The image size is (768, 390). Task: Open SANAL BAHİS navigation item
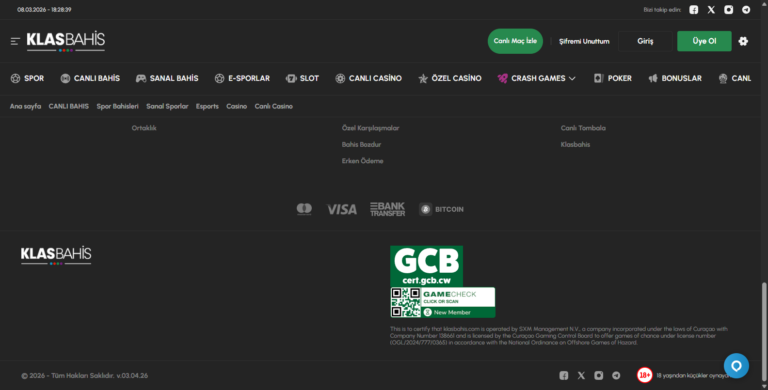tap(167, 78)
